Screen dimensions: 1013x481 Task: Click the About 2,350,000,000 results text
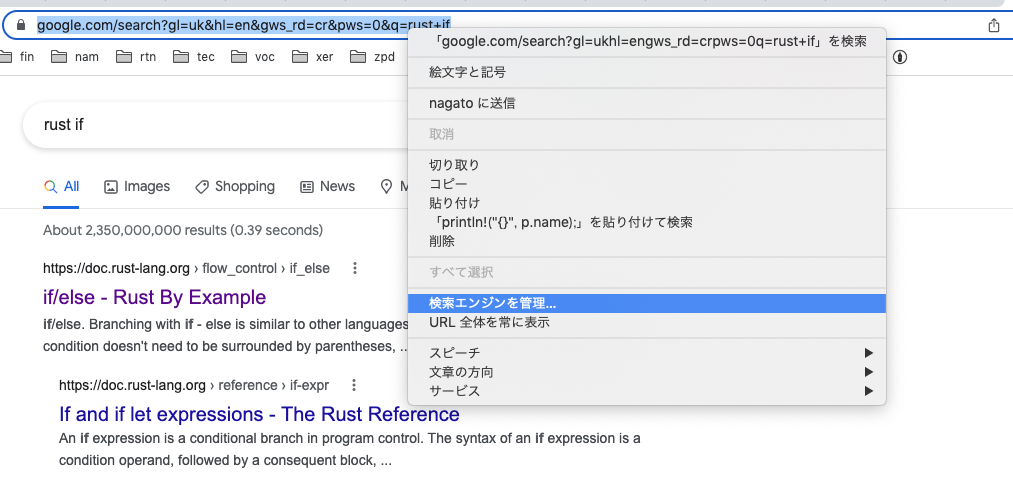tap(183, 230)
